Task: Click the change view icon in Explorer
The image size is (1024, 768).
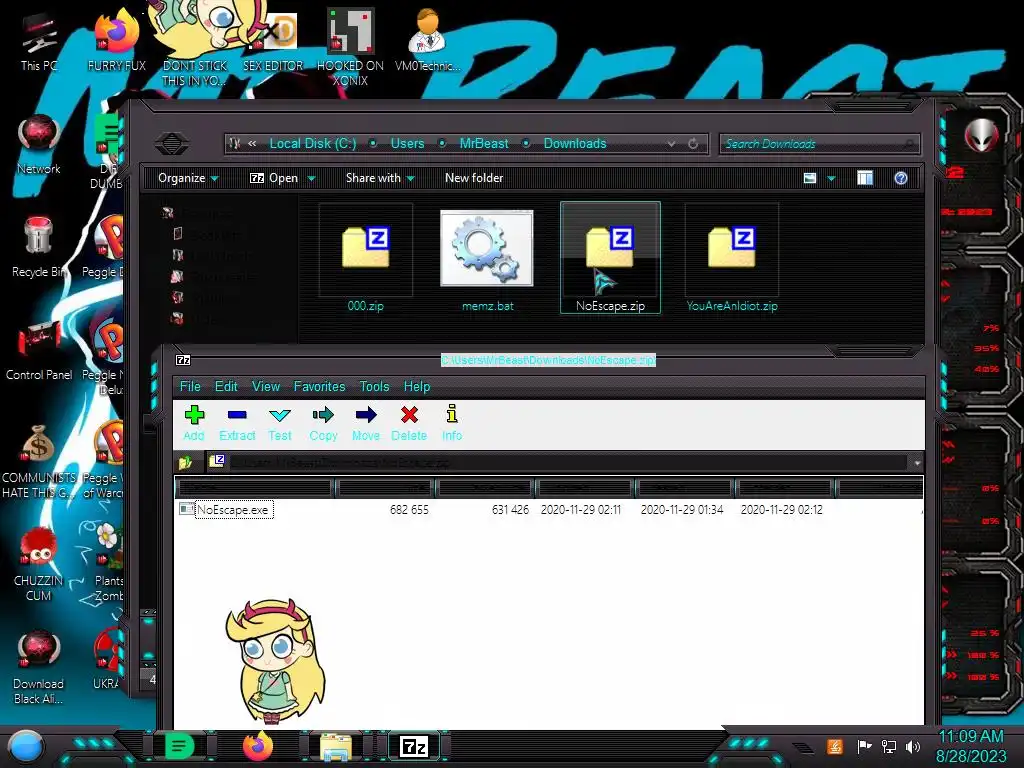Action: (810, 178)
